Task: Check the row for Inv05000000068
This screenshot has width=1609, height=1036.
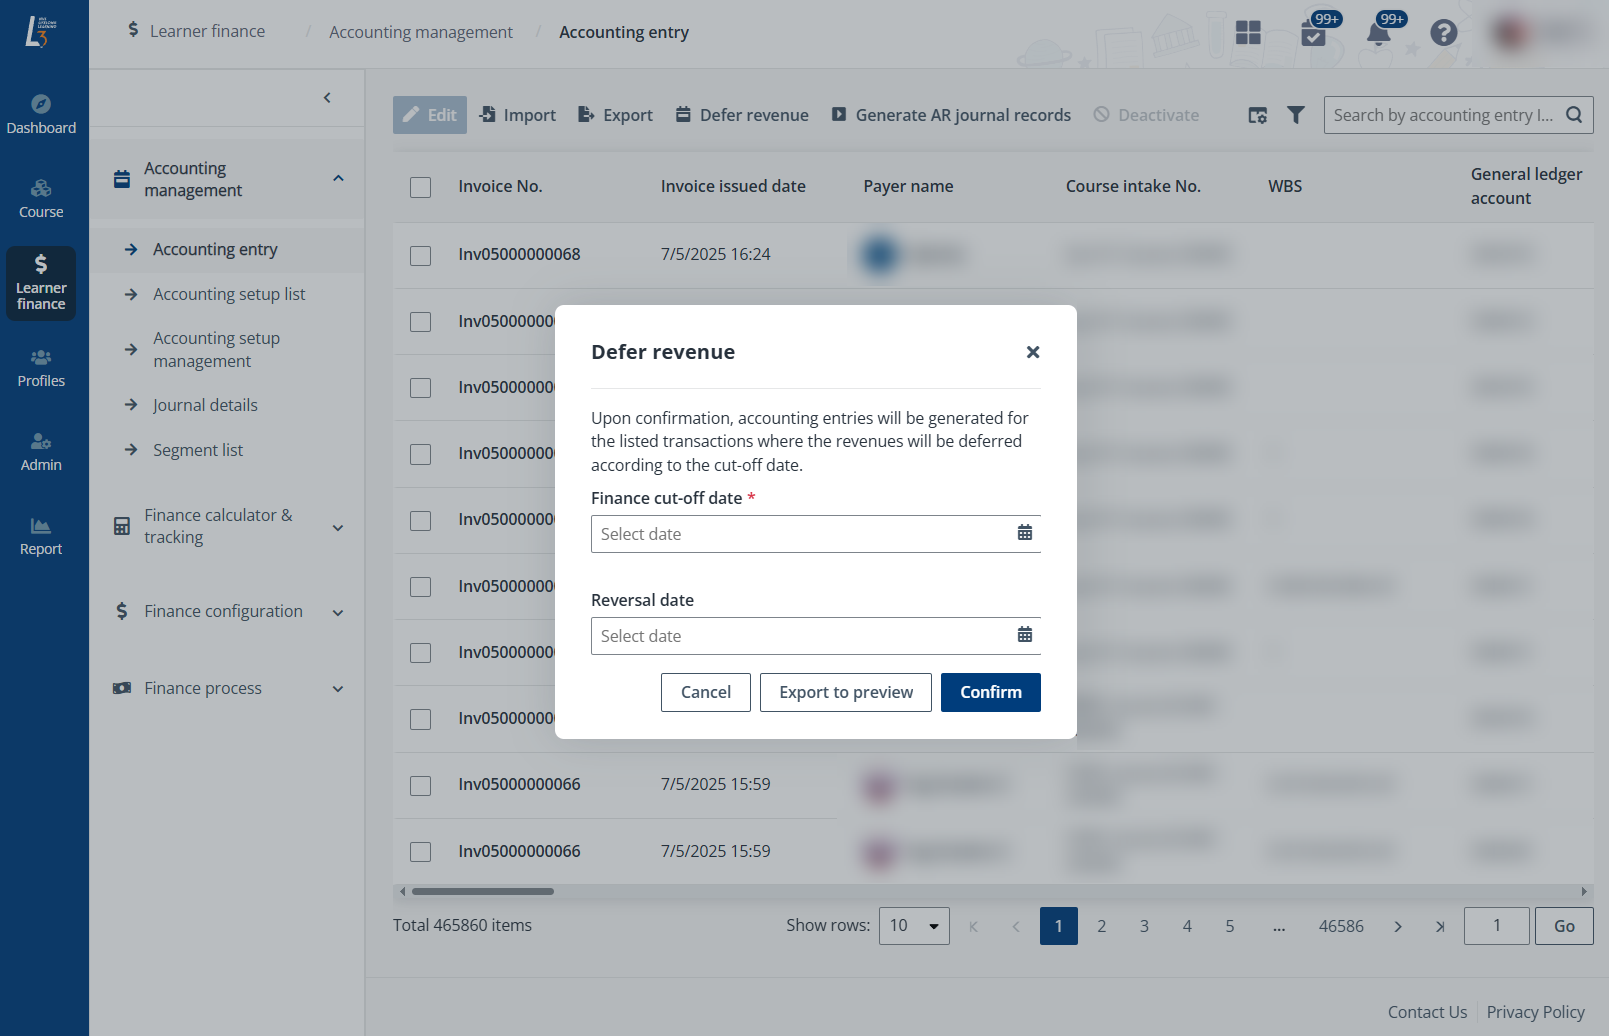Action: point(421,255)
